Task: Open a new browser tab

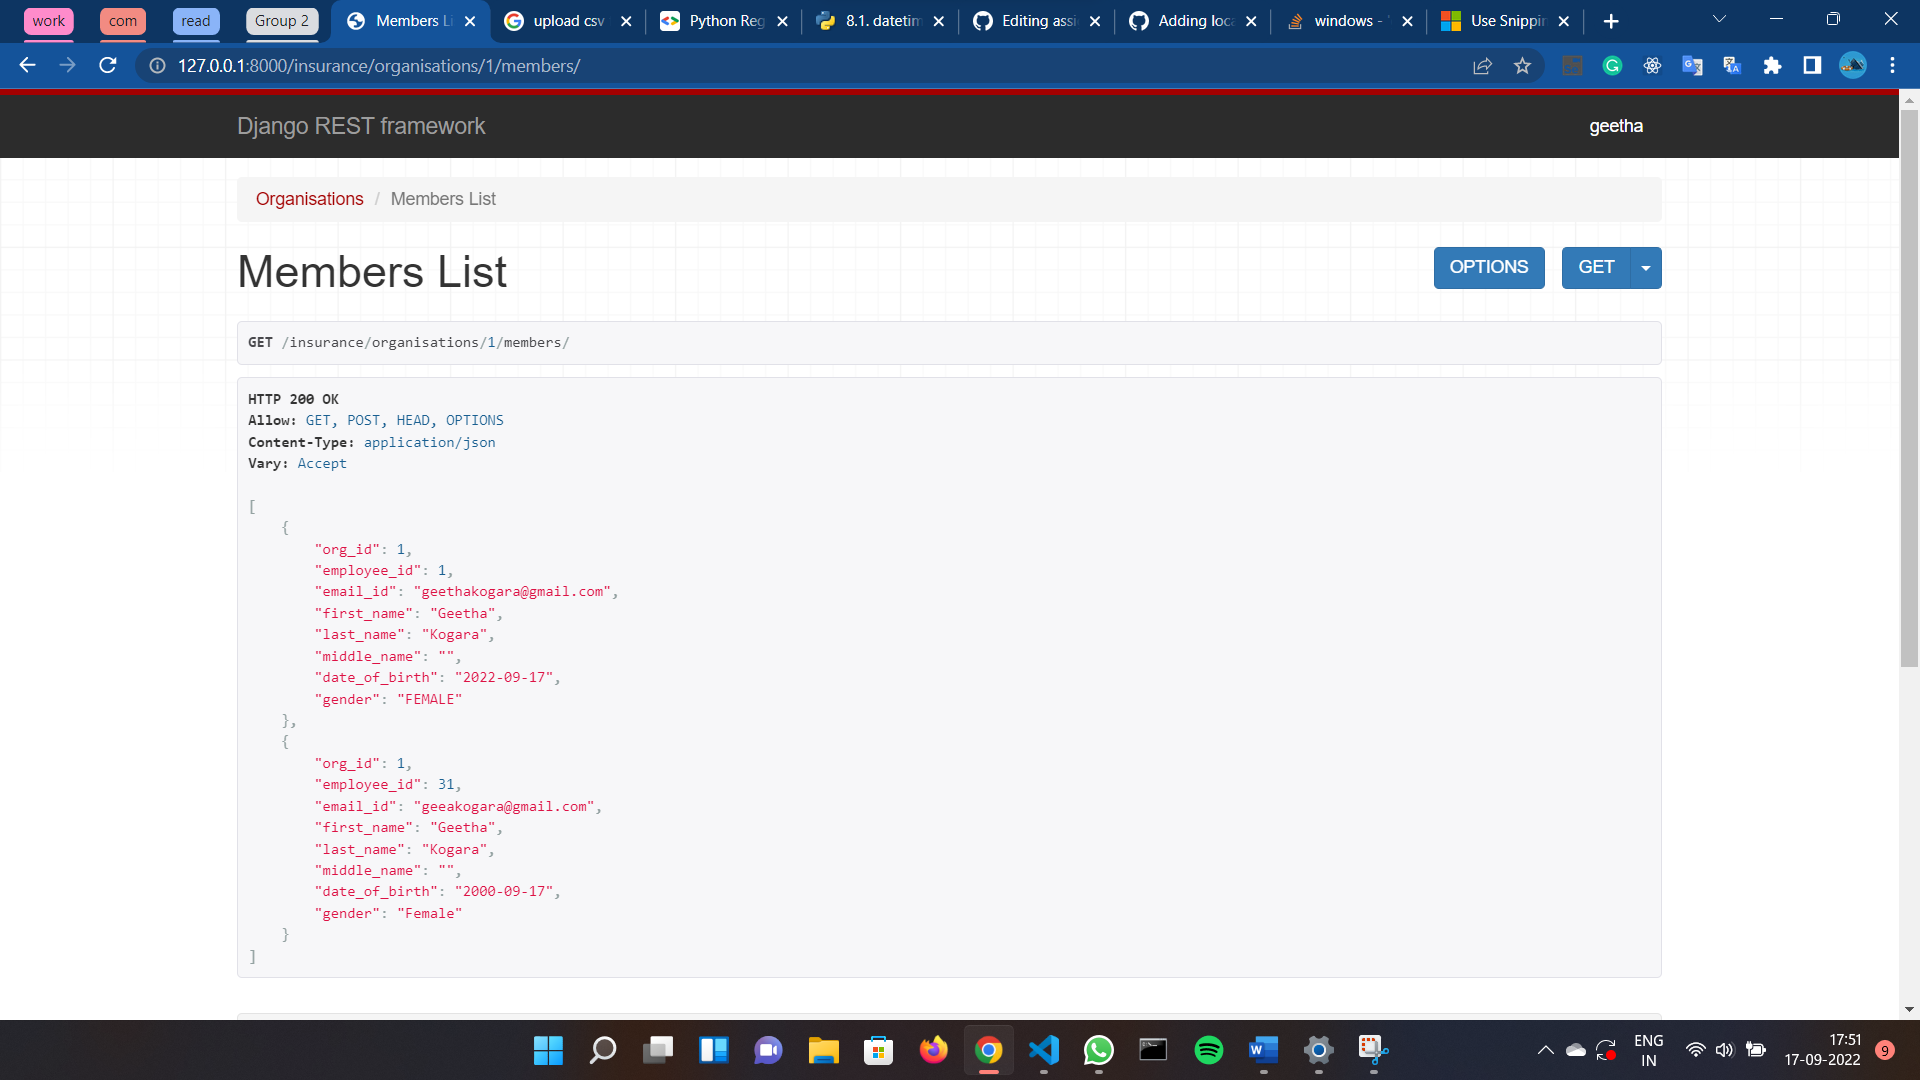Action: pyautogui.click(x=1611, y=20)
